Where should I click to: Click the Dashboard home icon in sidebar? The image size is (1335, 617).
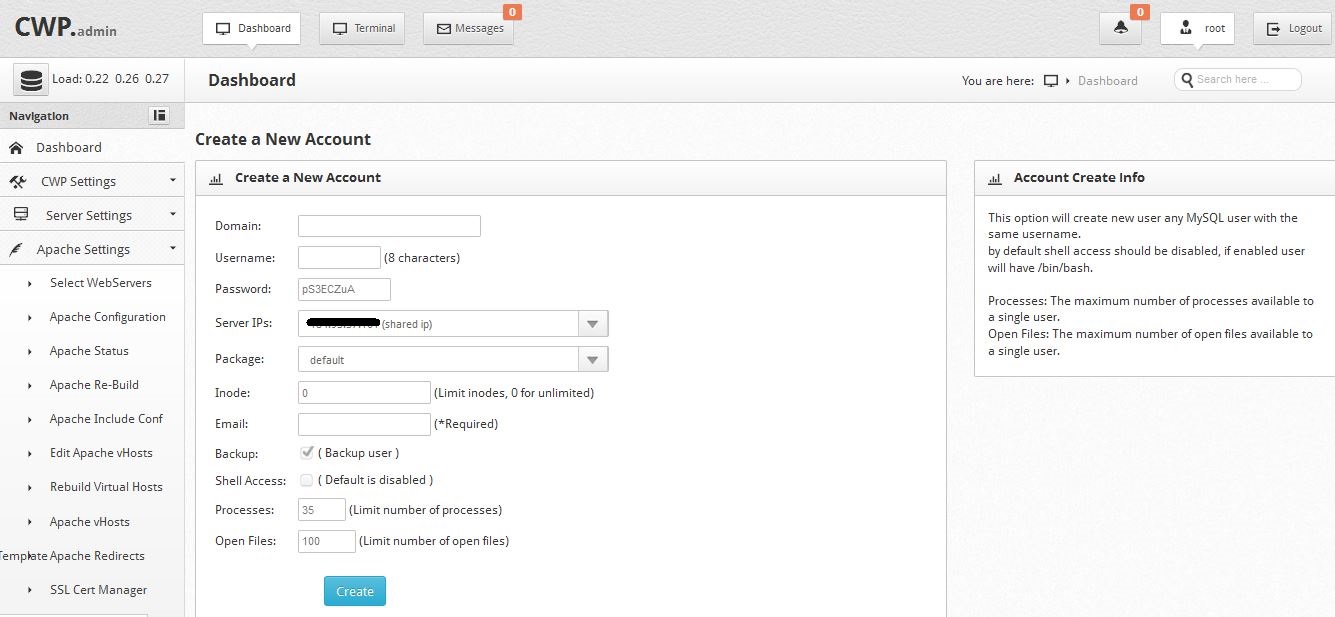click(16, 148)
